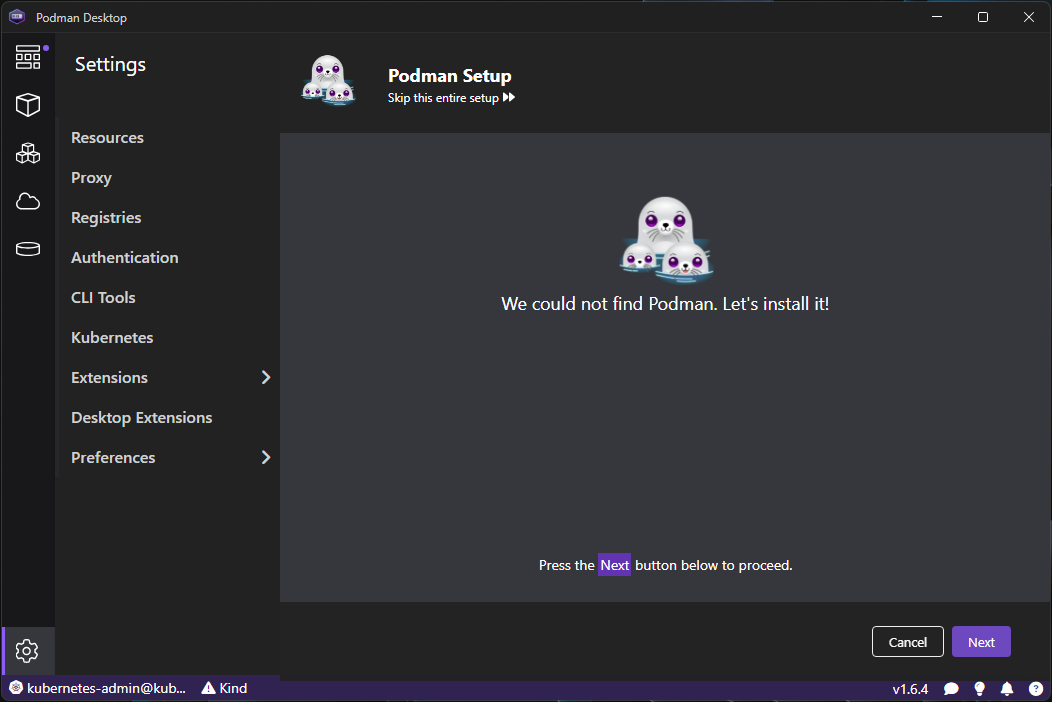The height and width of the screenshot is (702, 1052).
Task: Click the Cancel button
Action: click(908, 642)
